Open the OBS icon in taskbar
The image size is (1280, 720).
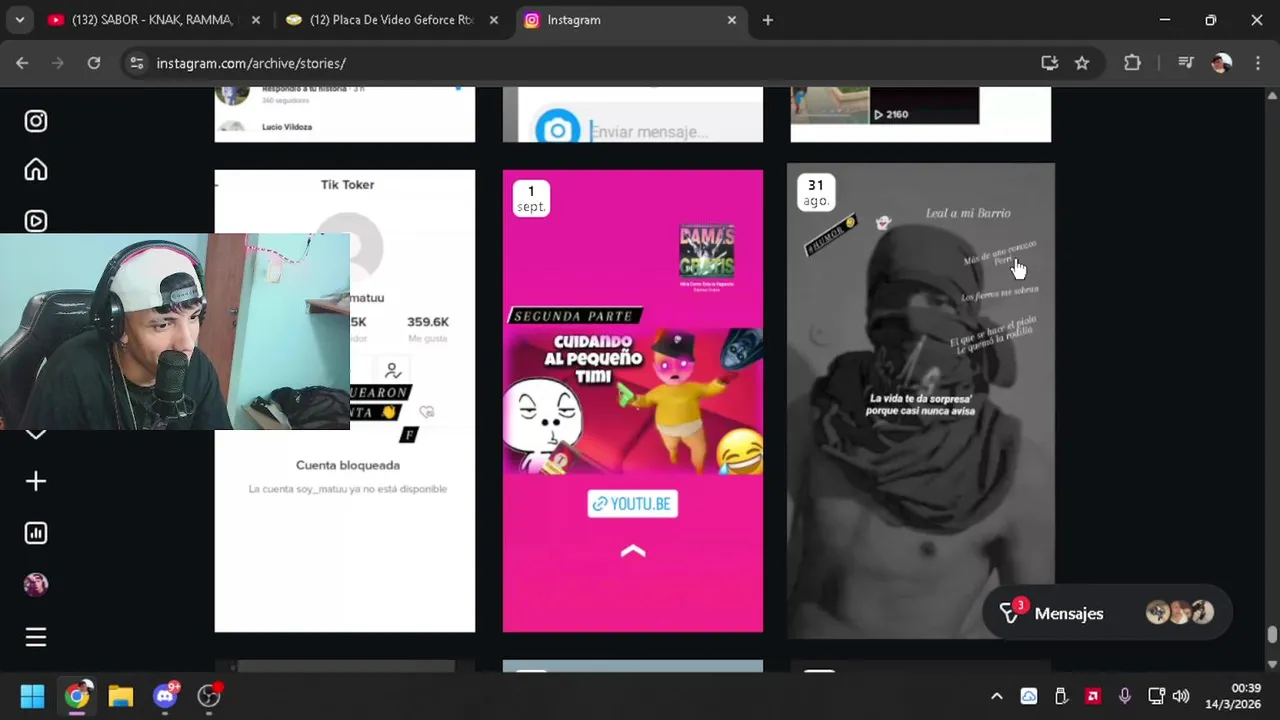coord(209,696)
